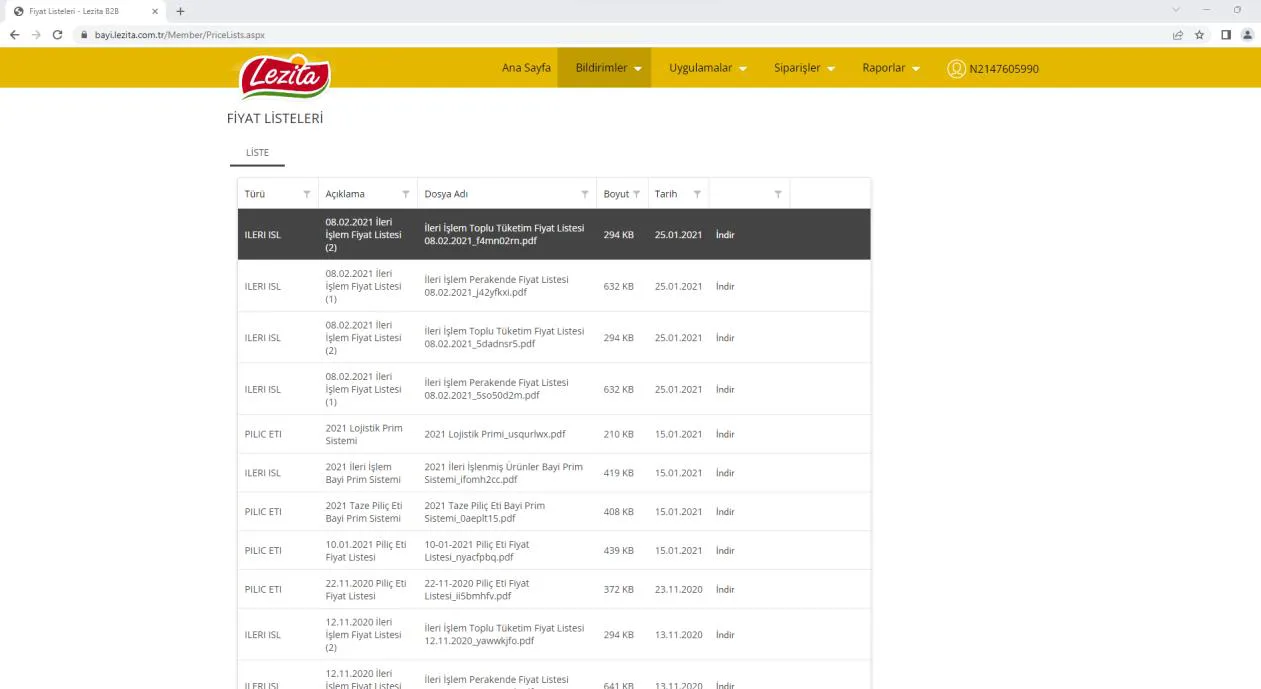The width and height of the screenshot is (1261, 689).
Task: Select description 22.11.2020 Piliç Eti Fiyat Listesi
Action: point(366,590)
